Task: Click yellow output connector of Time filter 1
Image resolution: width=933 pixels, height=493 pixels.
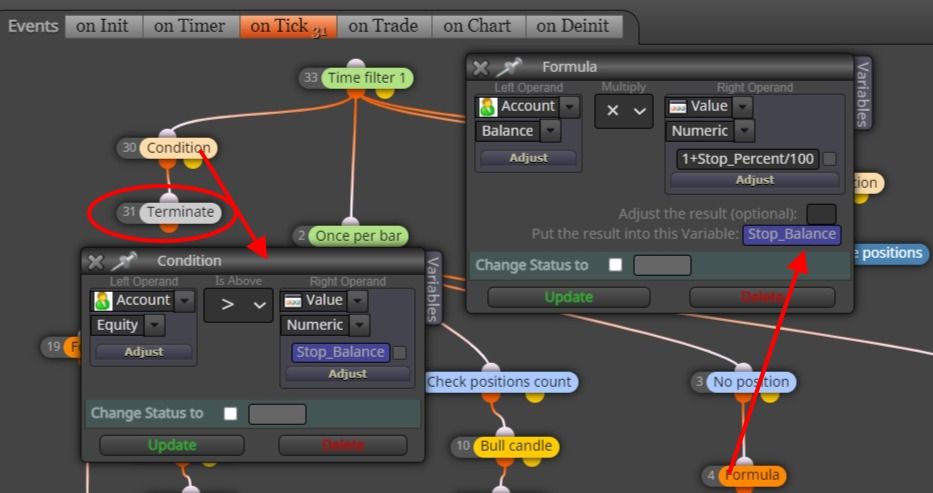Action: pos(385,92)
